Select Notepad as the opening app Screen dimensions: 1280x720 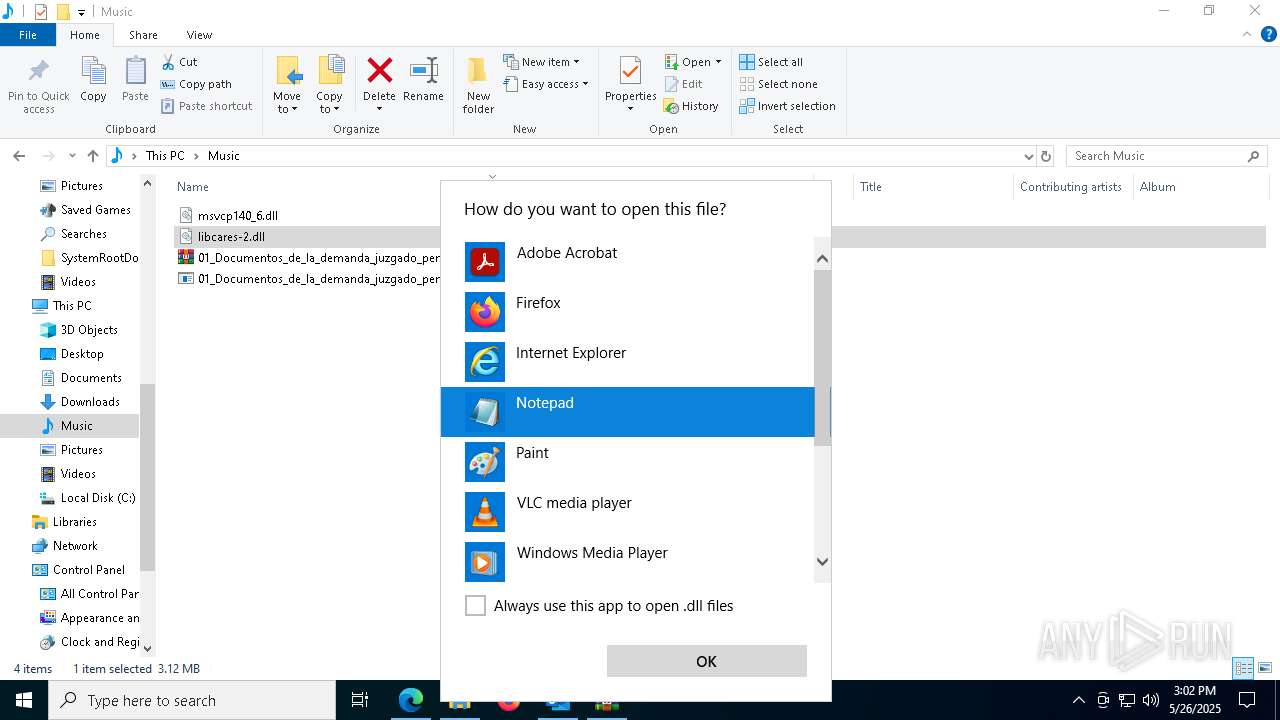pyautogui.click(x=628, y=412)
